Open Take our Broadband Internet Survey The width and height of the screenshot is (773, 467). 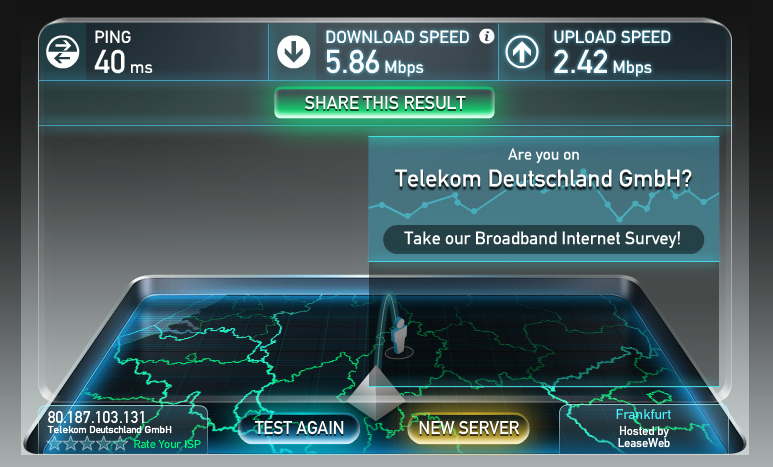[543, 239]
